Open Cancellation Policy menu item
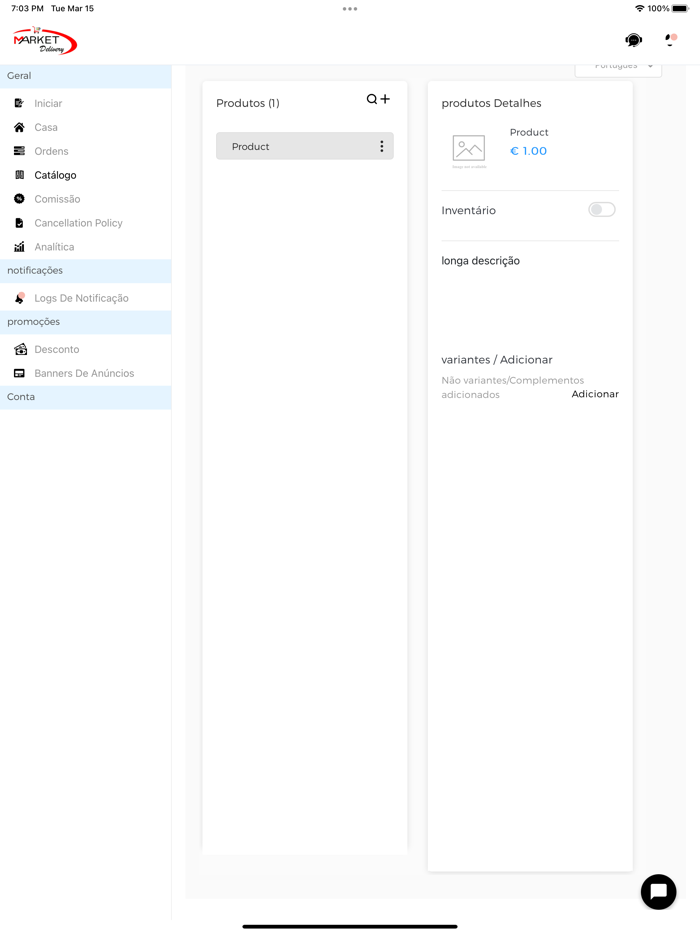 click(78, 223)
